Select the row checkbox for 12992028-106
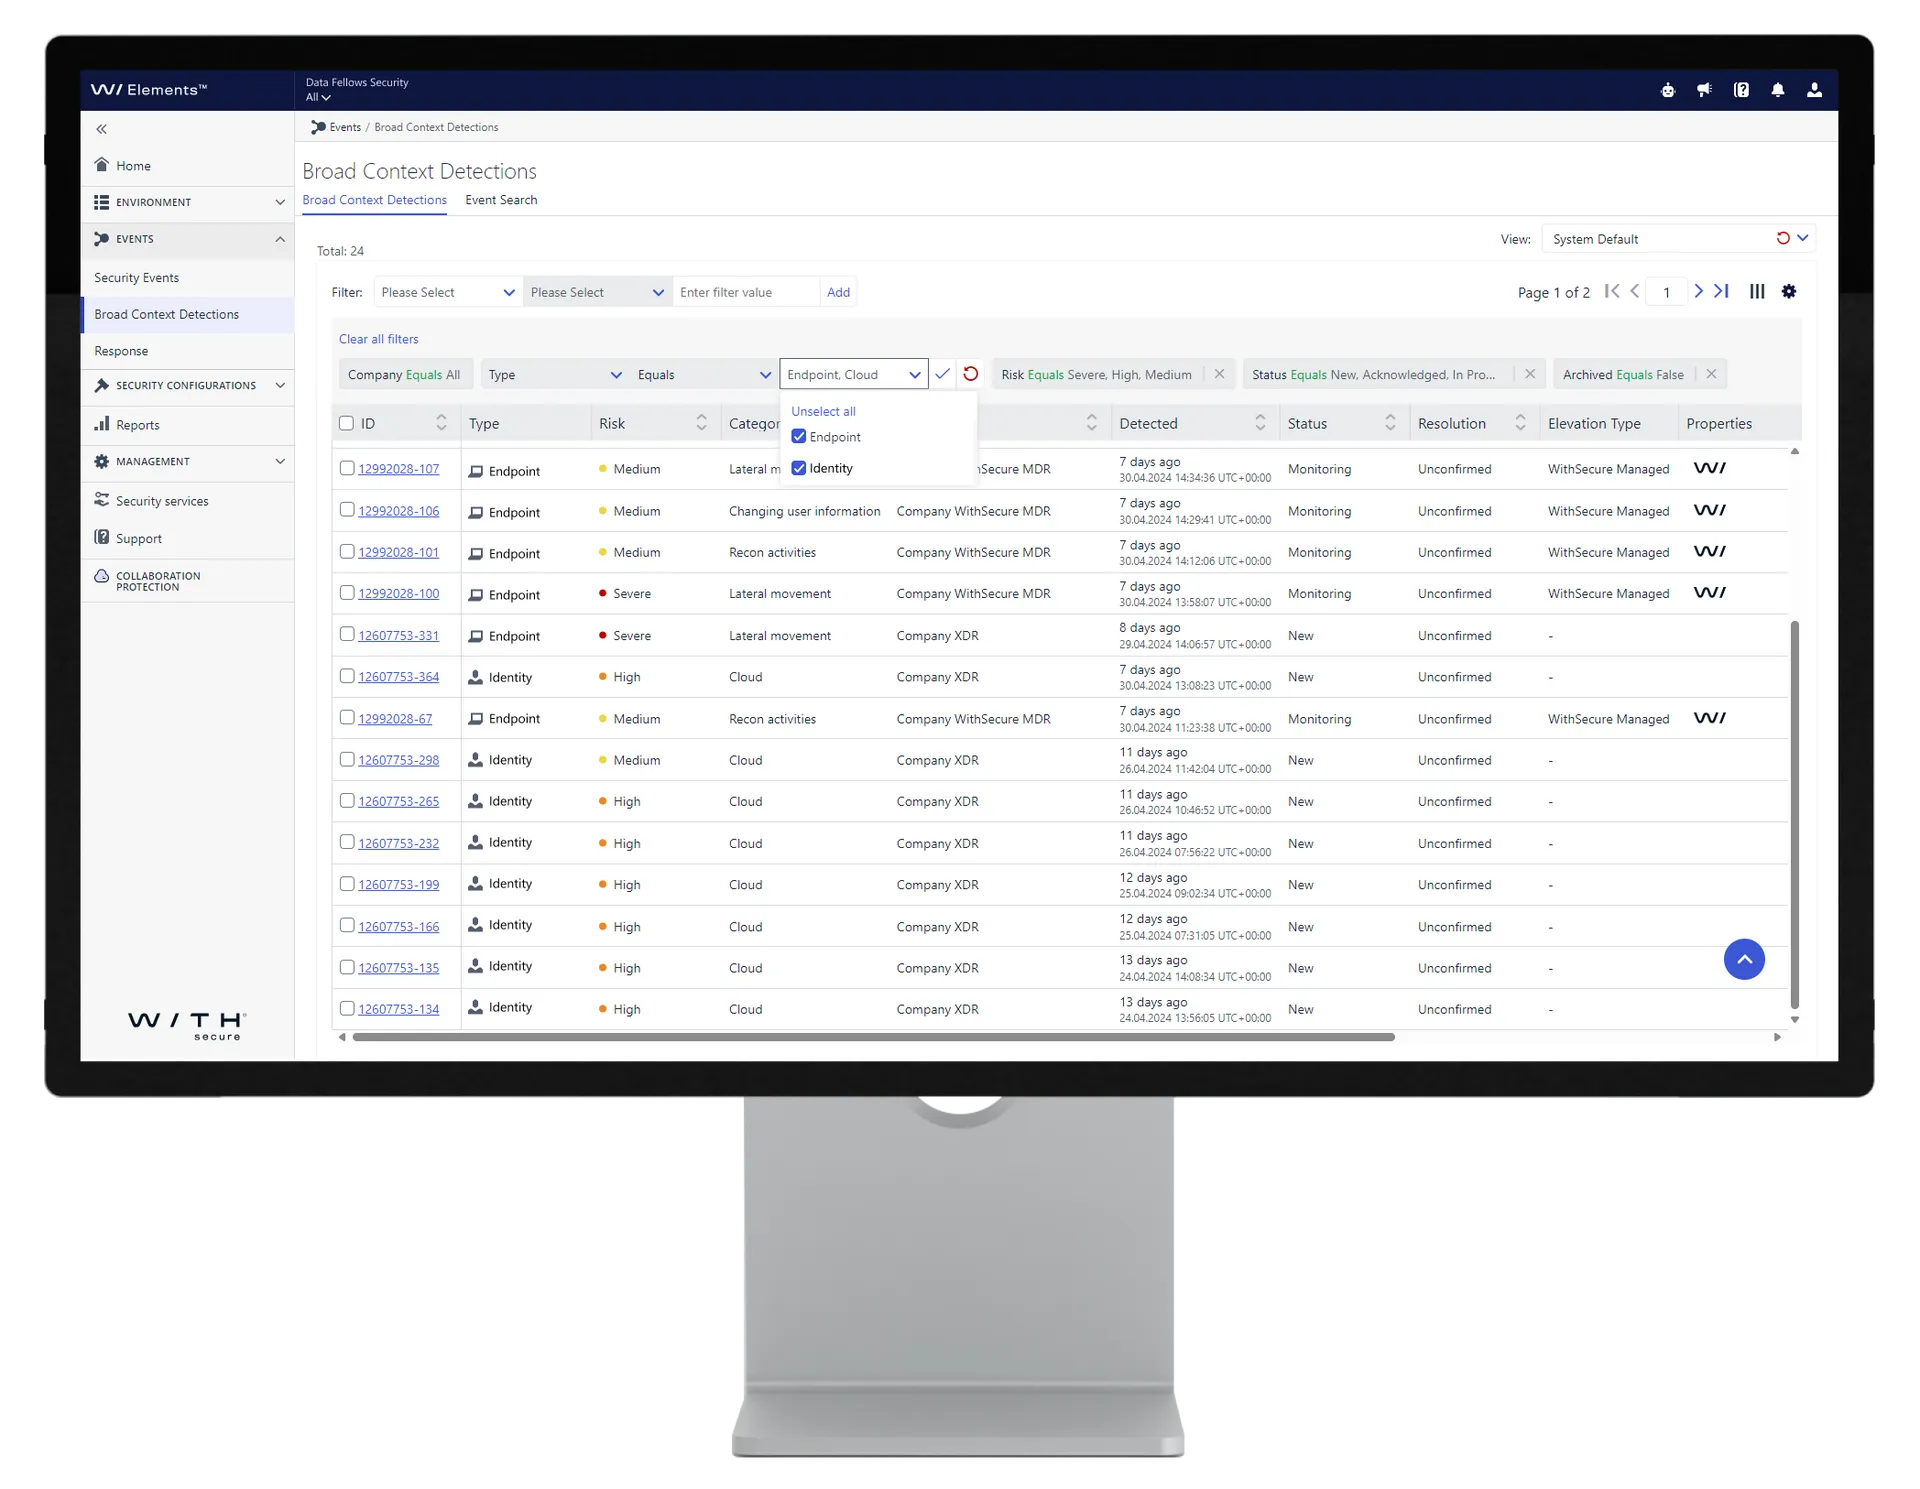 pos(347,510)
